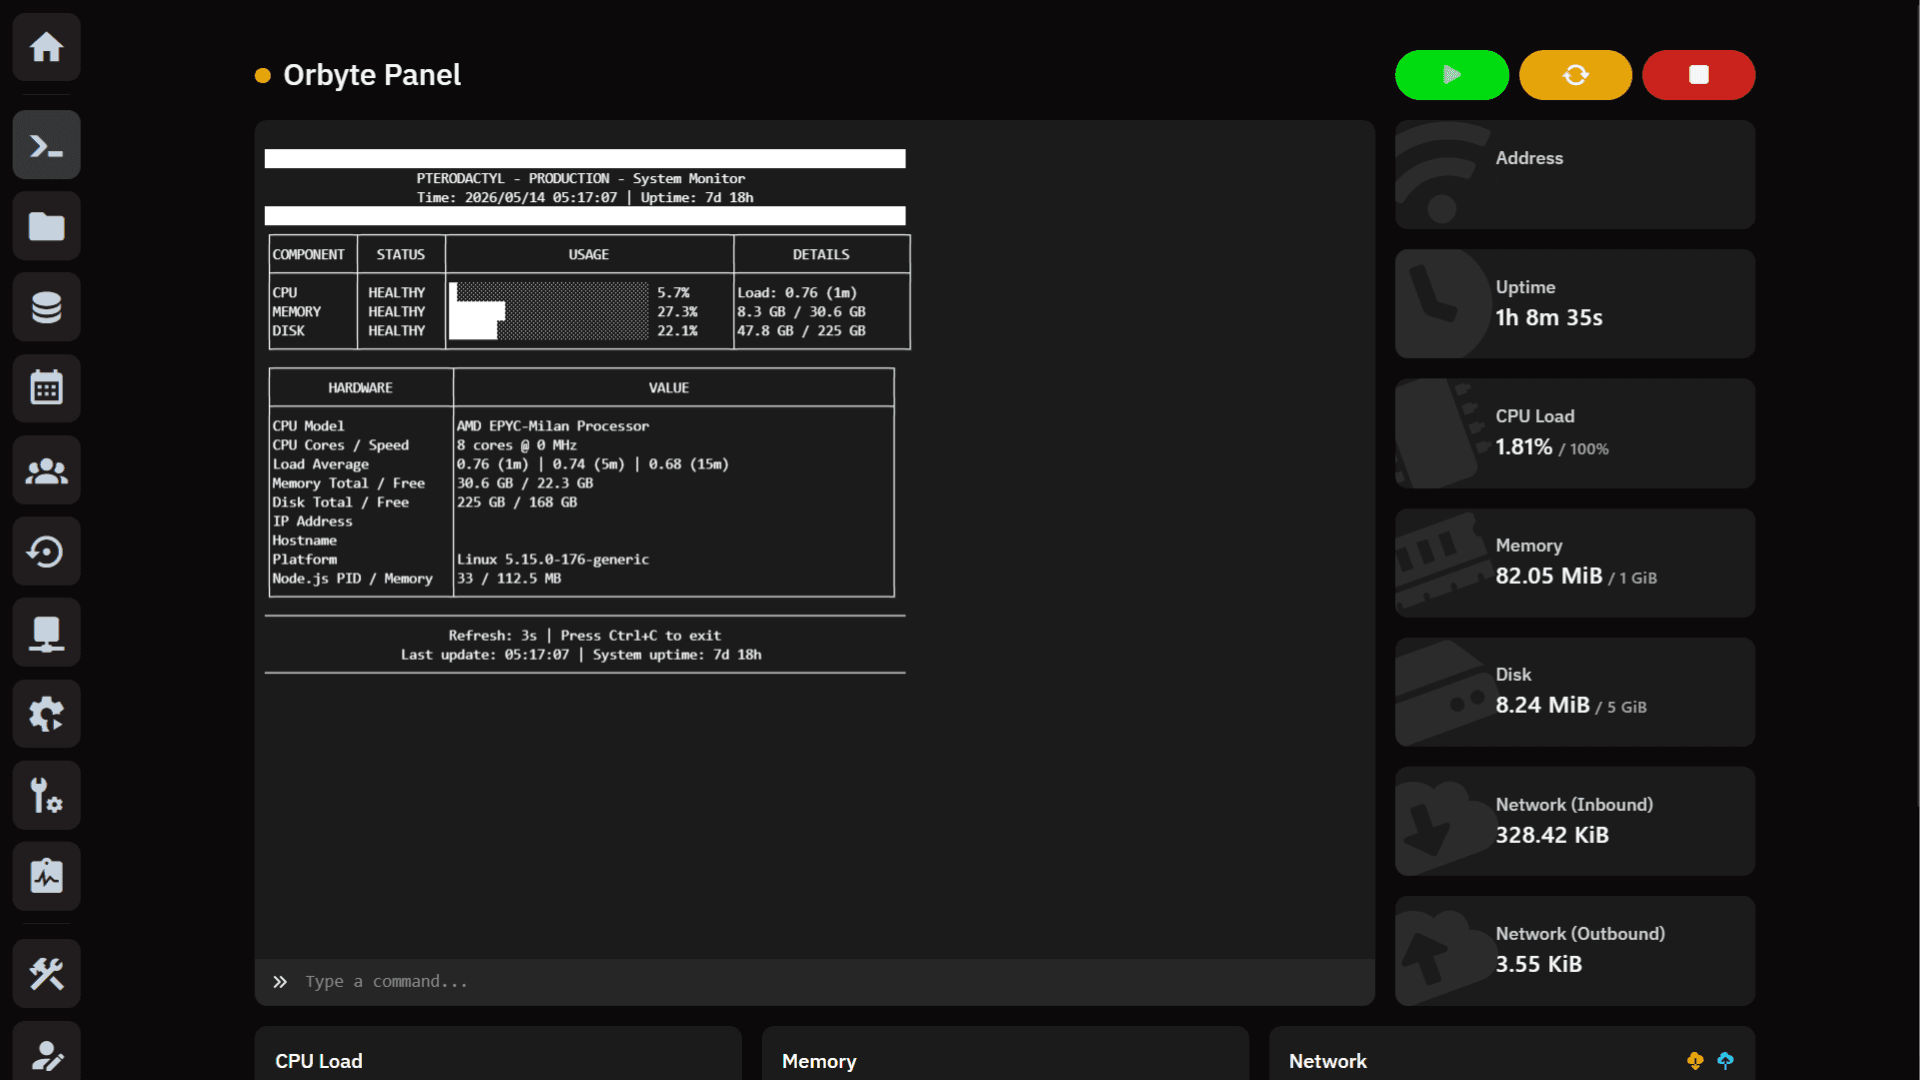Stop the server with red stop button
The height and width of the screenshot is (1080, 1920).
pyautogui.click(x=1698, y=75)
